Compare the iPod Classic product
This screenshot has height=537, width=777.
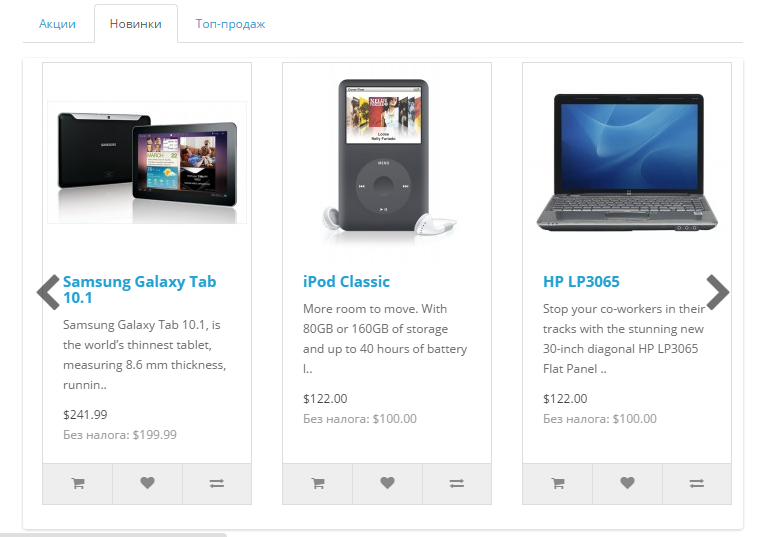[456, 483]
